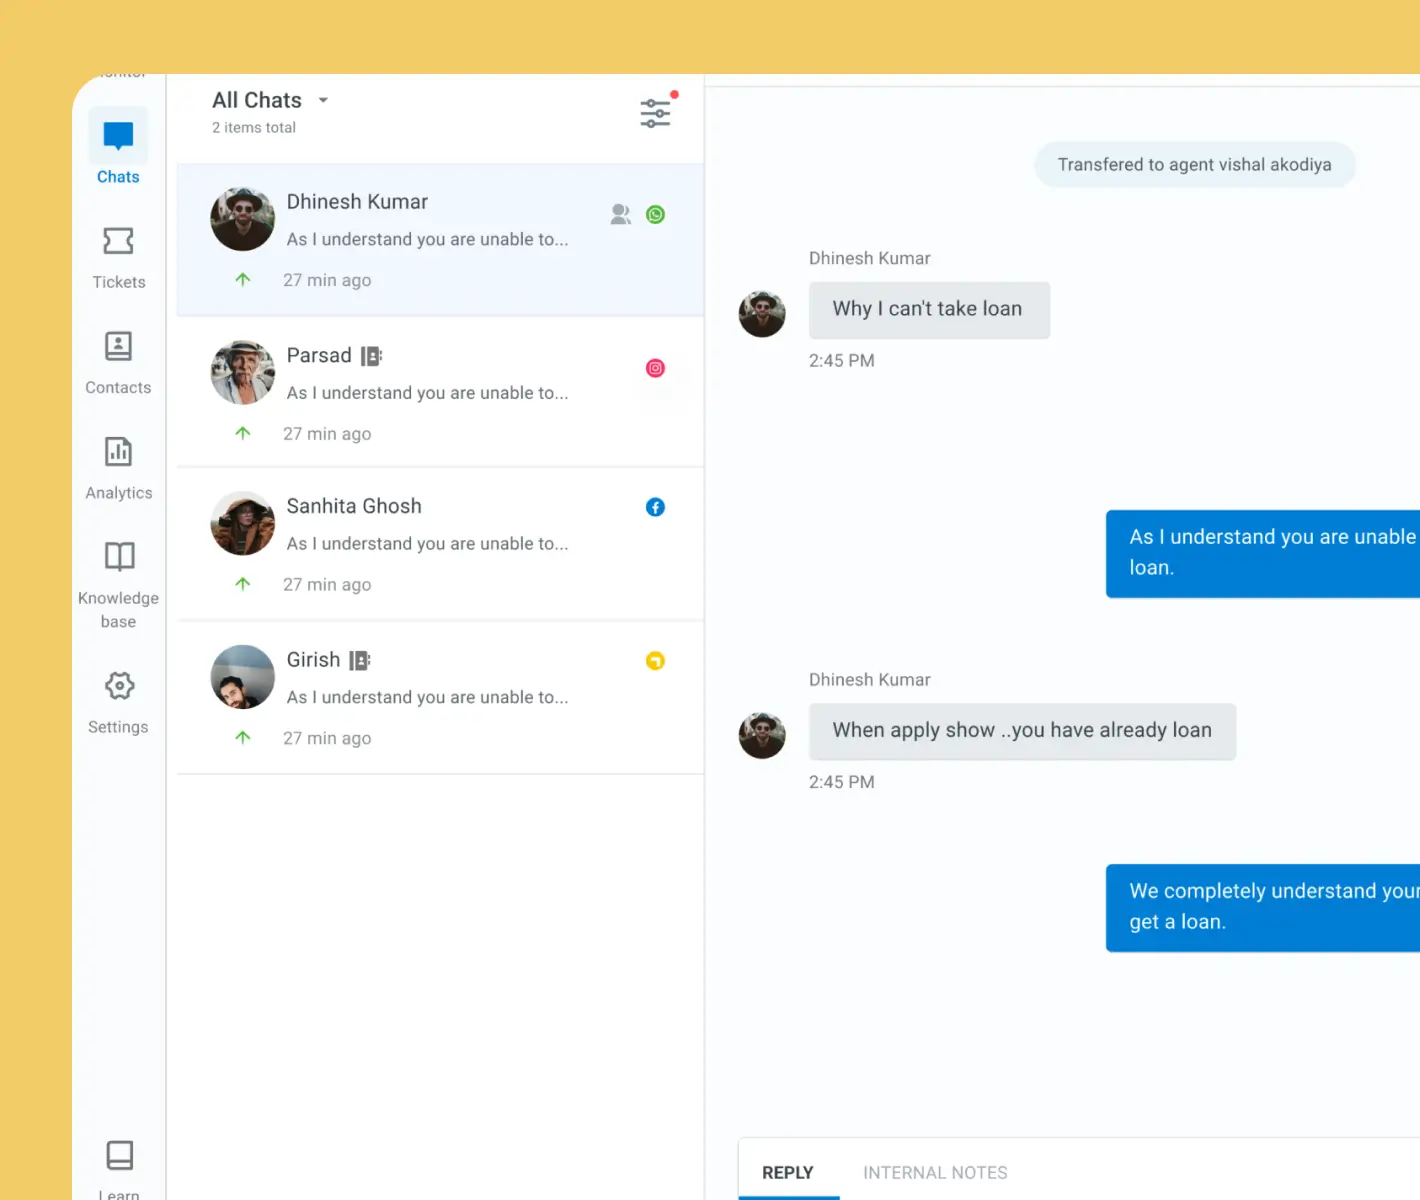Switch to the INTERNAL NOTES tab
This screenshot has height=1200, width=1420.
[x=935, y=1172]
